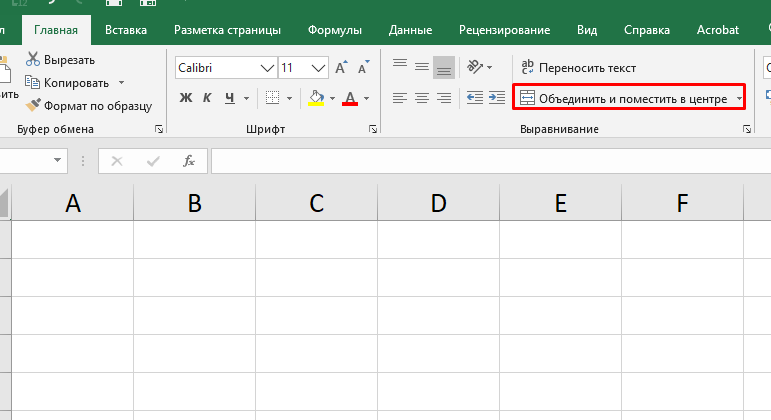
Task: Click the confirm checkmark in formula bar
Action: 153,161
